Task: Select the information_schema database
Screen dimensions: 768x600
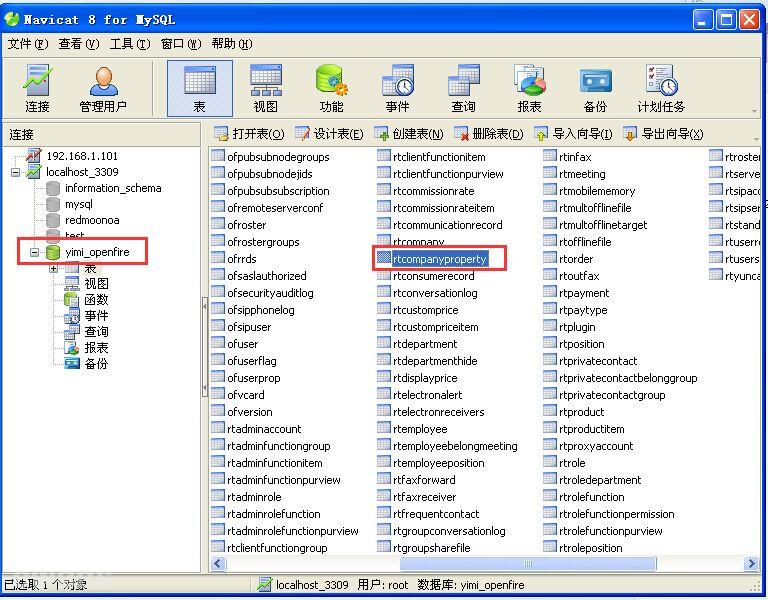Action: pyautogui.click(x=113, y=188)
